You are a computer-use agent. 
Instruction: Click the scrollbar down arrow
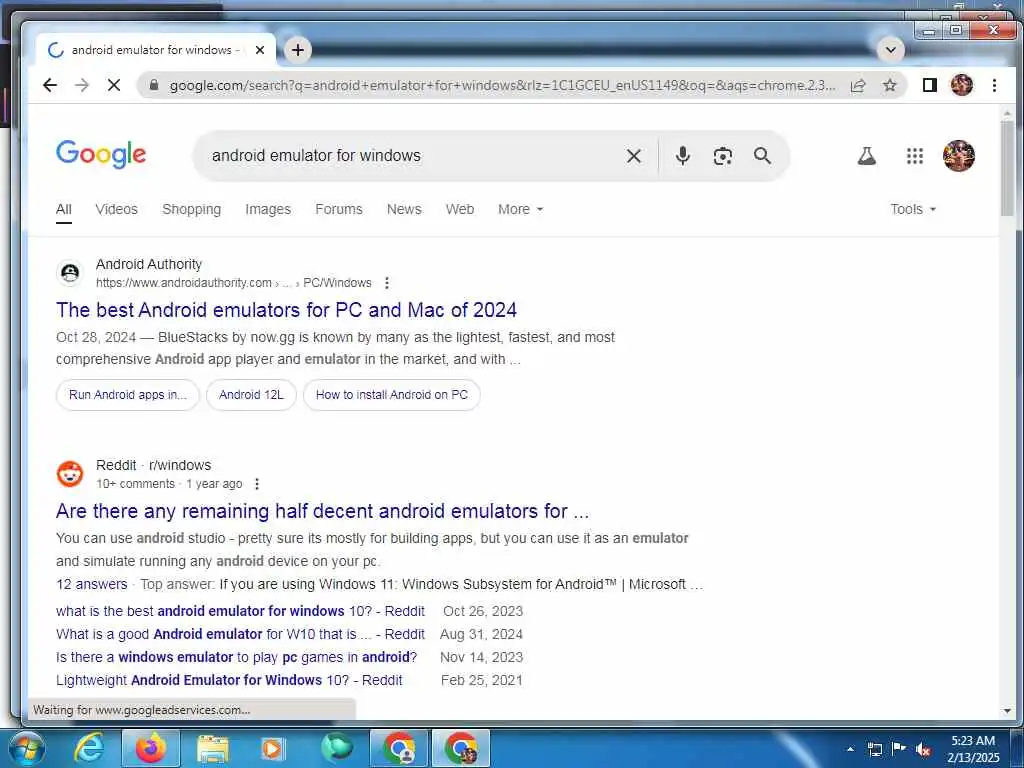1006,711
